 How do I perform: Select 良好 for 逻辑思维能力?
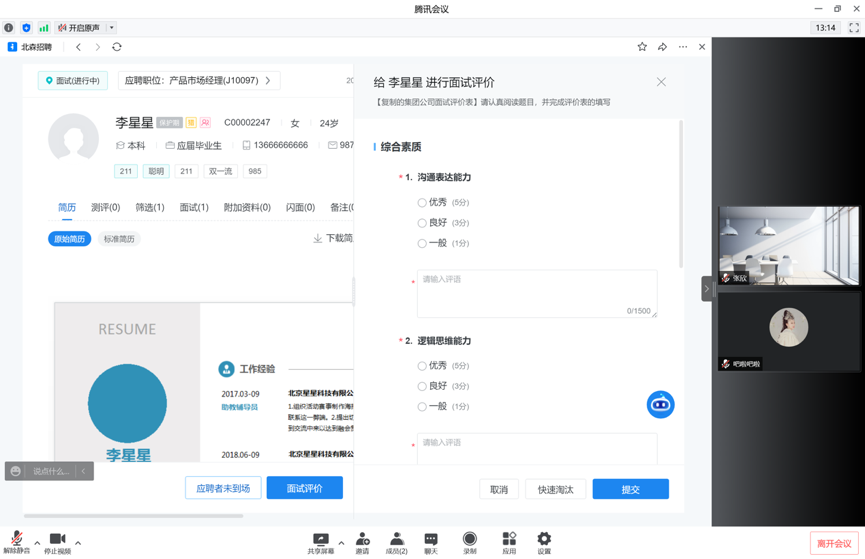pos(422,386)
